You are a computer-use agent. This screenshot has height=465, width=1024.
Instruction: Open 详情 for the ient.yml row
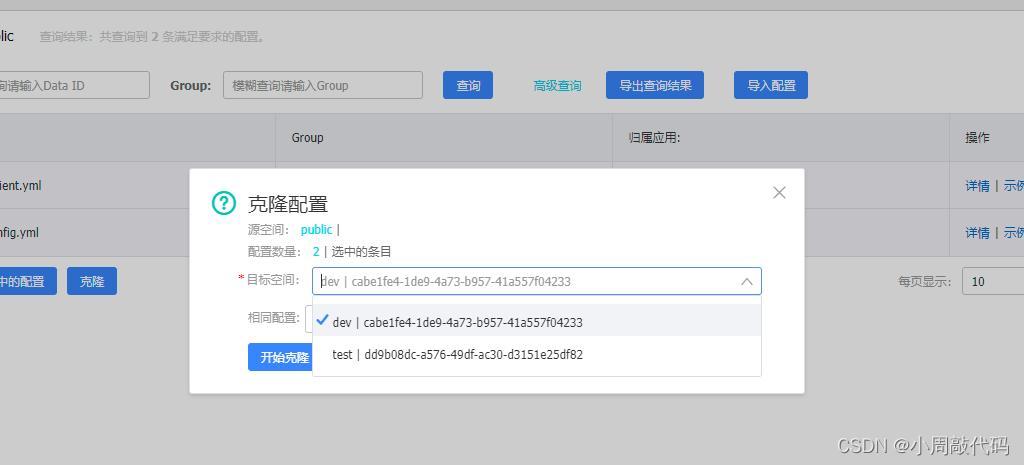click(x=978, y=185)
